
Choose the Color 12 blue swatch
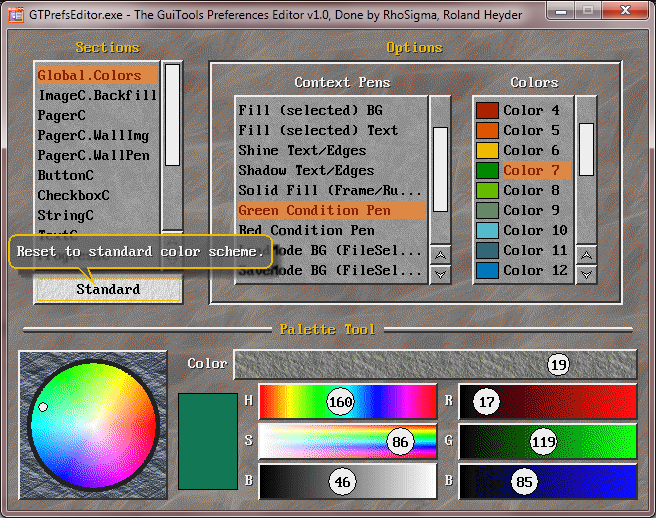pos(487,270)
